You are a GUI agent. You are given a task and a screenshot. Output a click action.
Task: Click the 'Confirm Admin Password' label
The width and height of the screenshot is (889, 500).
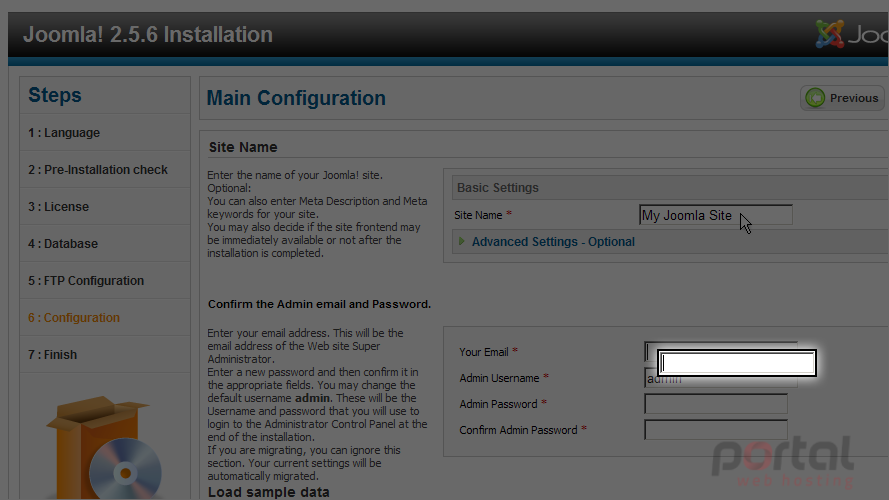518,430
